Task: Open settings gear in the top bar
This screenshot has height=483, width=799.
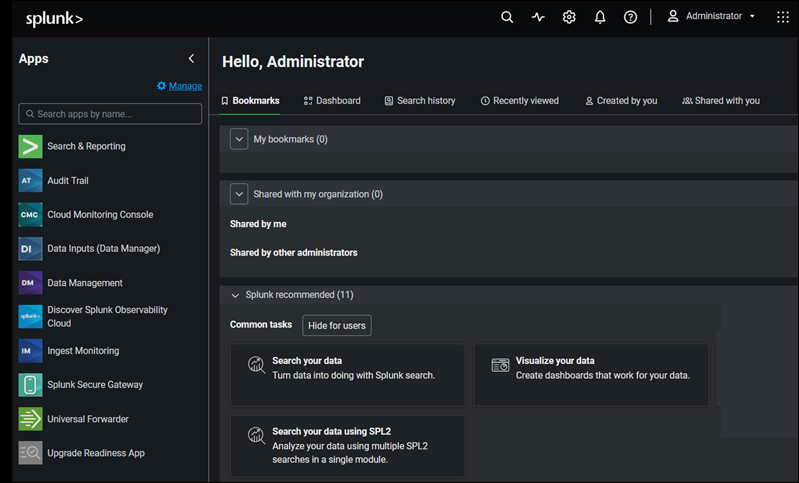Action: pyautogui.click(x=569, y=17)
